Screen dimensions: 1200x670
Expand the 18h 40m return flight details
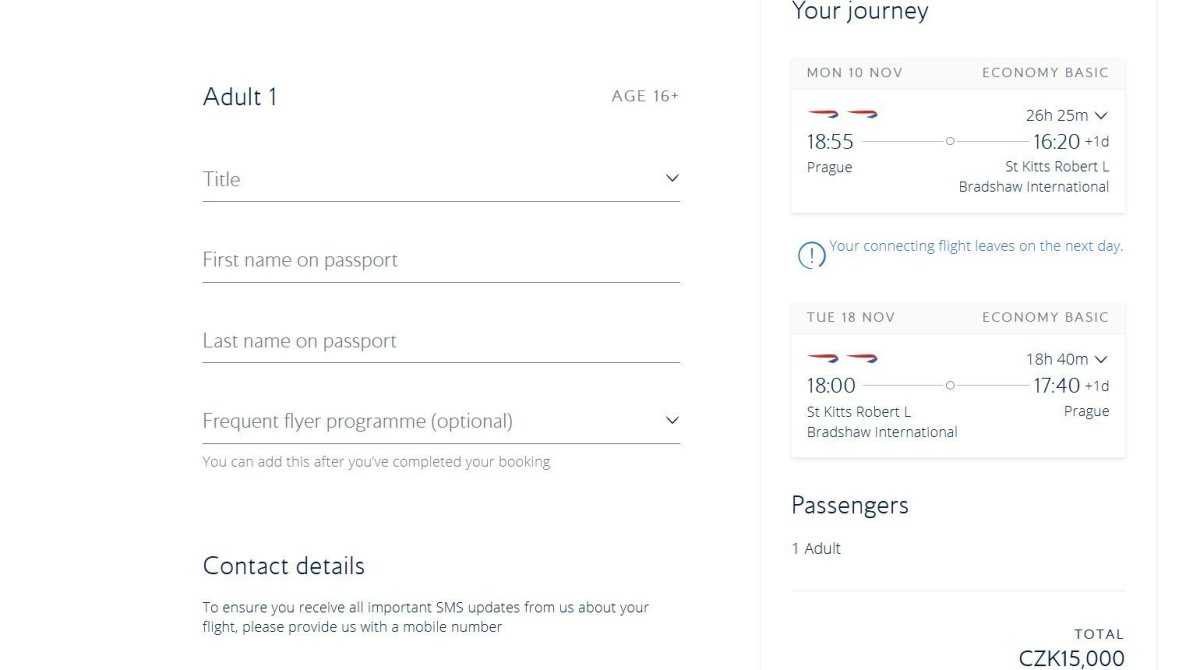(1067, 359)
